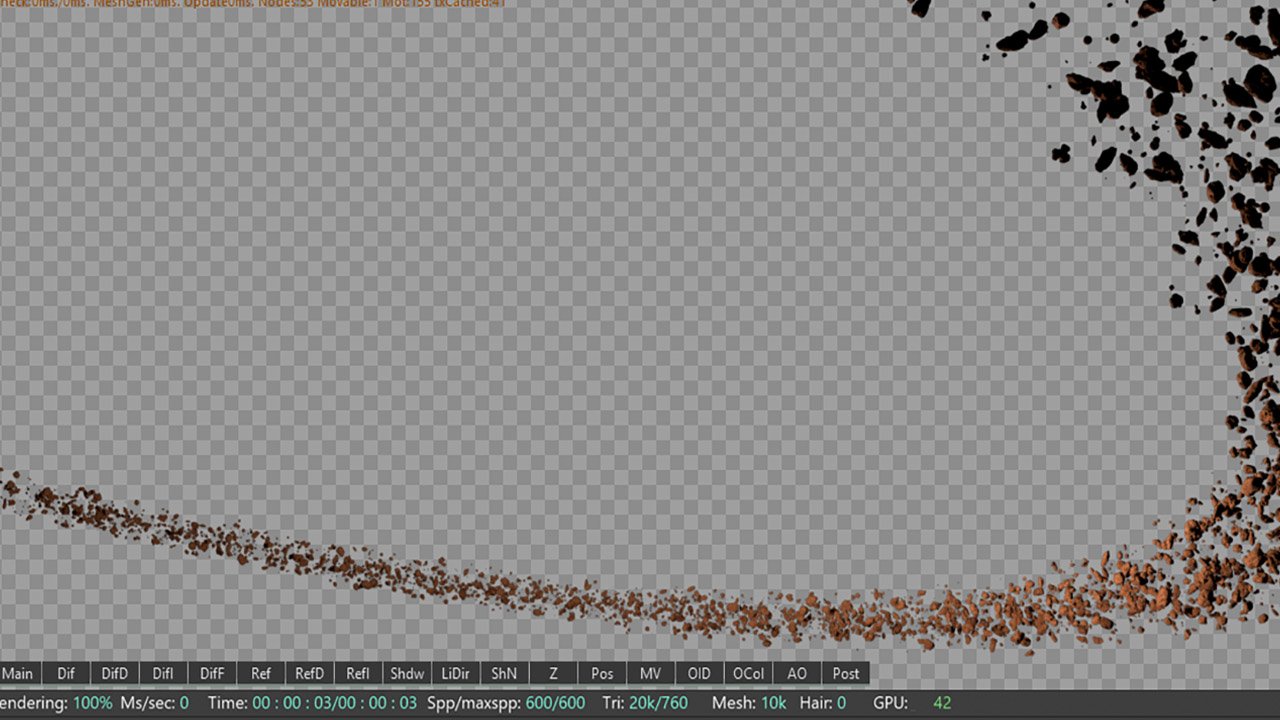Open the DifD diffuse direct pass
The width and height of the screenshot is (1280, 720).
click(115, 674)
